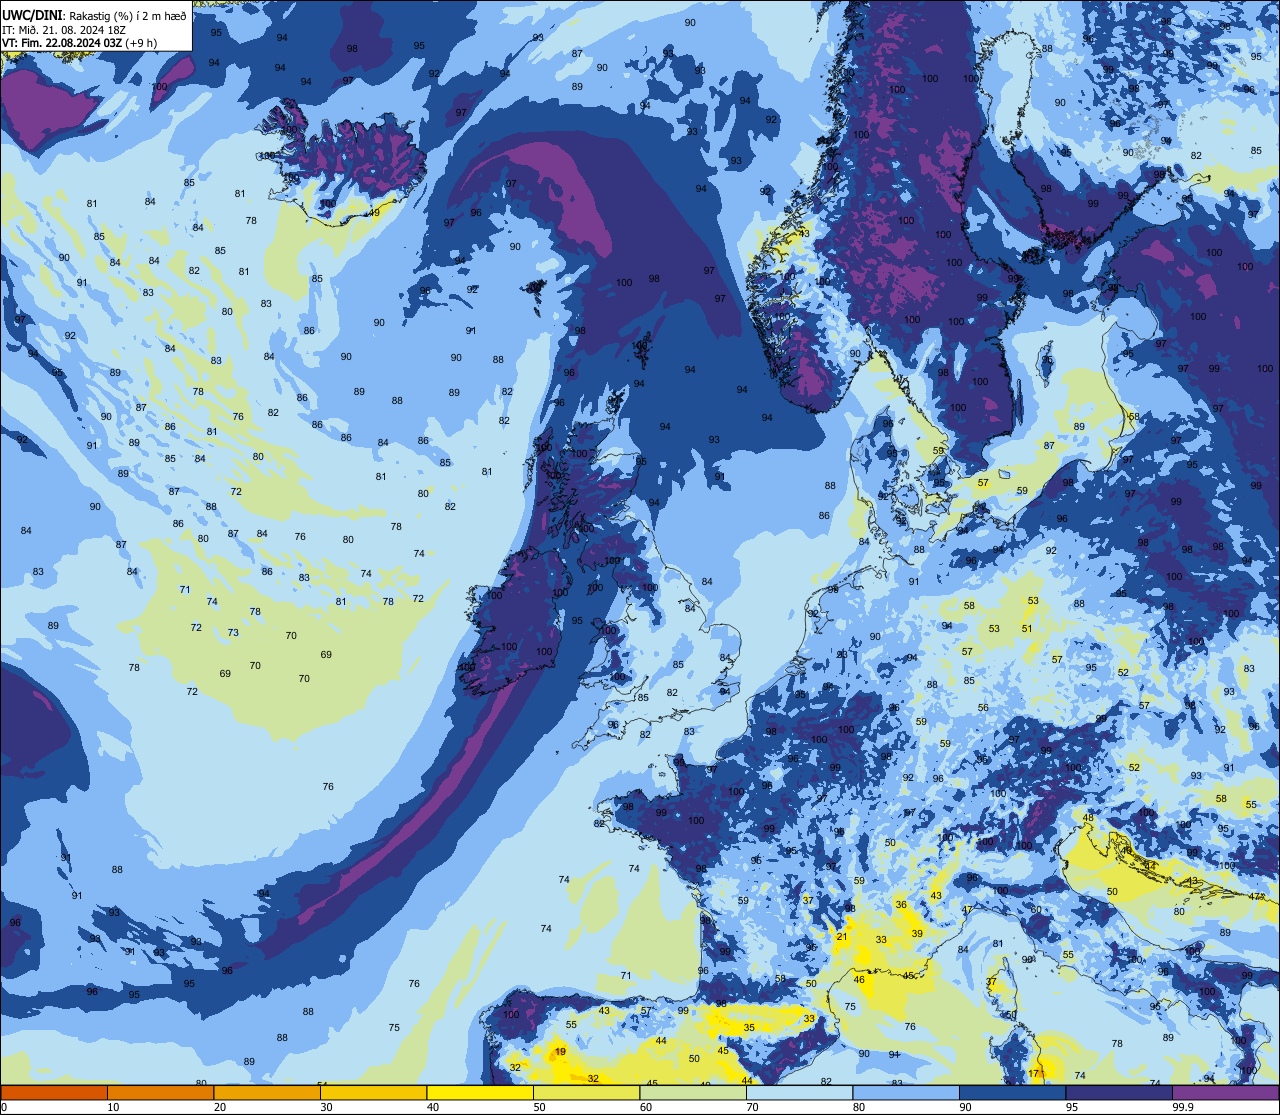Click the 49 value on Iceland's south coast
Viewport: 1280px width, 1115px height.
pos(374,213)
